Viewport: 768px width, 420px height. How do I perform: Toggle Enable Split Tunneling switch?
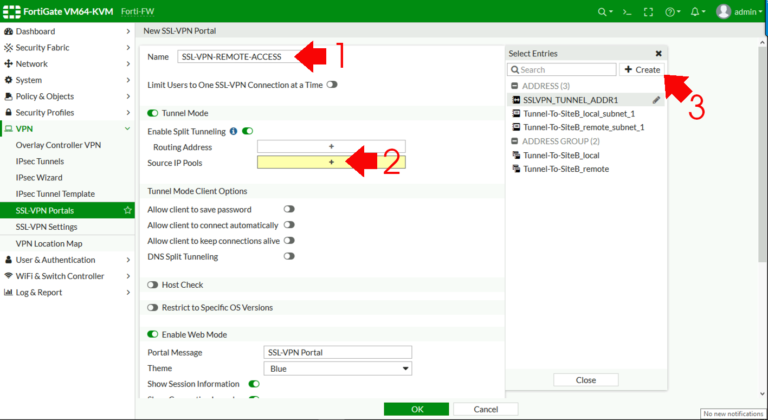click(x=247, y=131)
